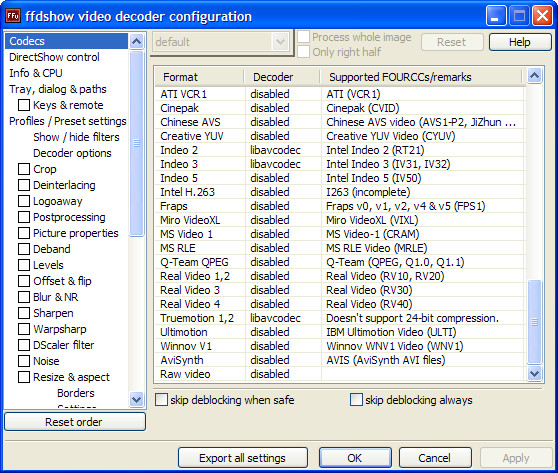
Task: Click Supported FOURCCs/remarks column header
Action: click(x=421, y=77)
